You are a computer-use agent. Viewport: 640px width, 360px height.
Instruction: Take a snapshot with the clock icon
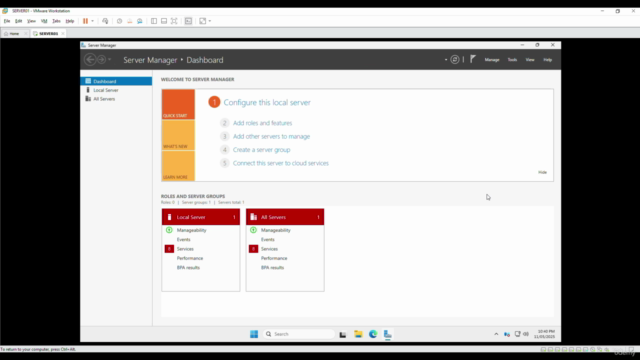(x=119, y=21)
